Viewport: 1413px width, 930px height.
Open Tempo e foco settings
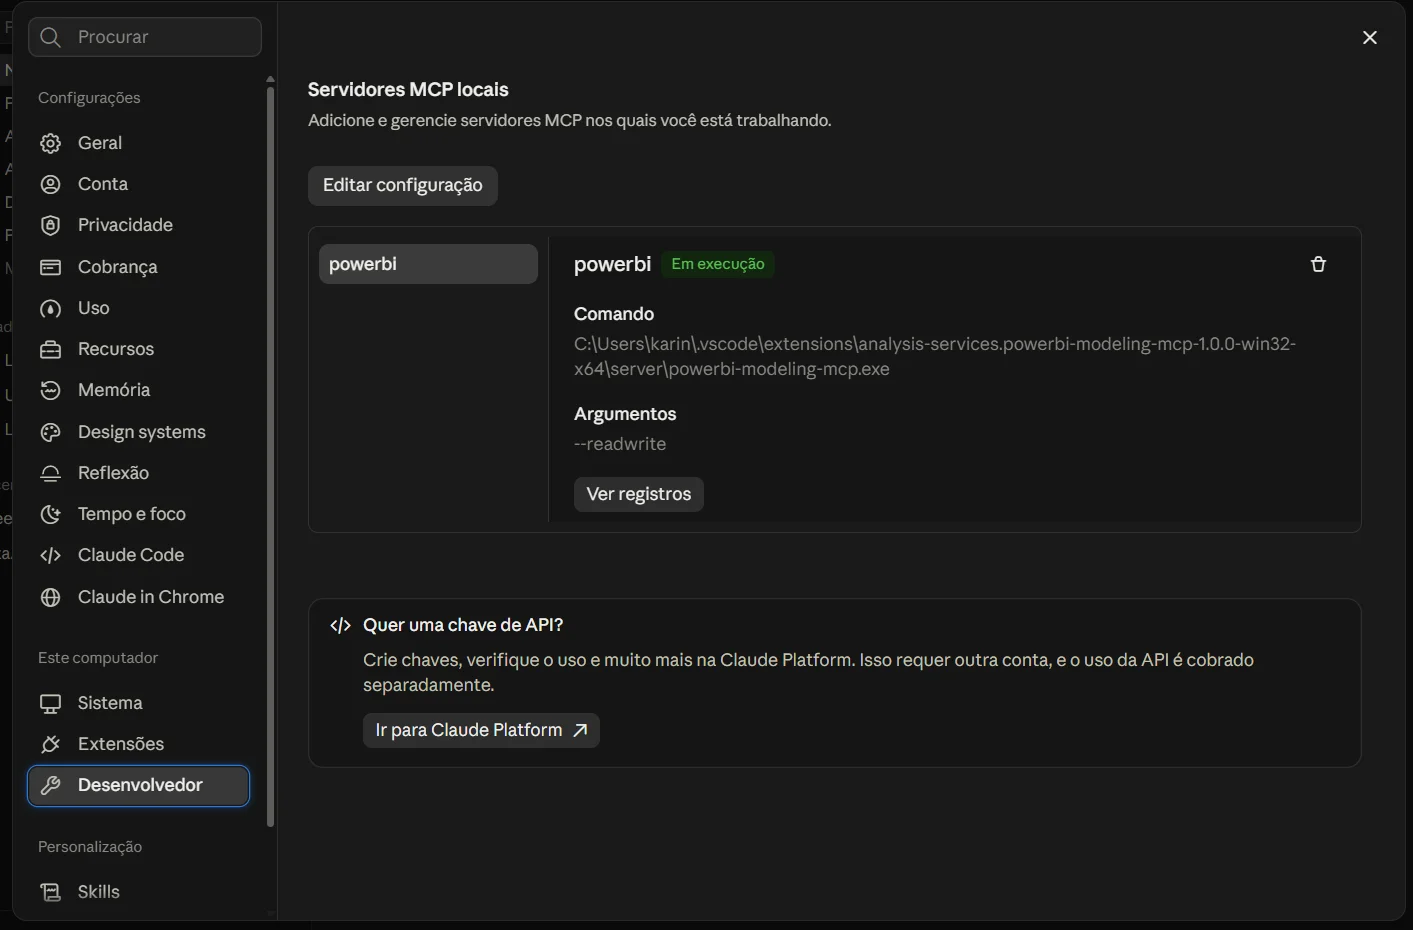[138, 514]
